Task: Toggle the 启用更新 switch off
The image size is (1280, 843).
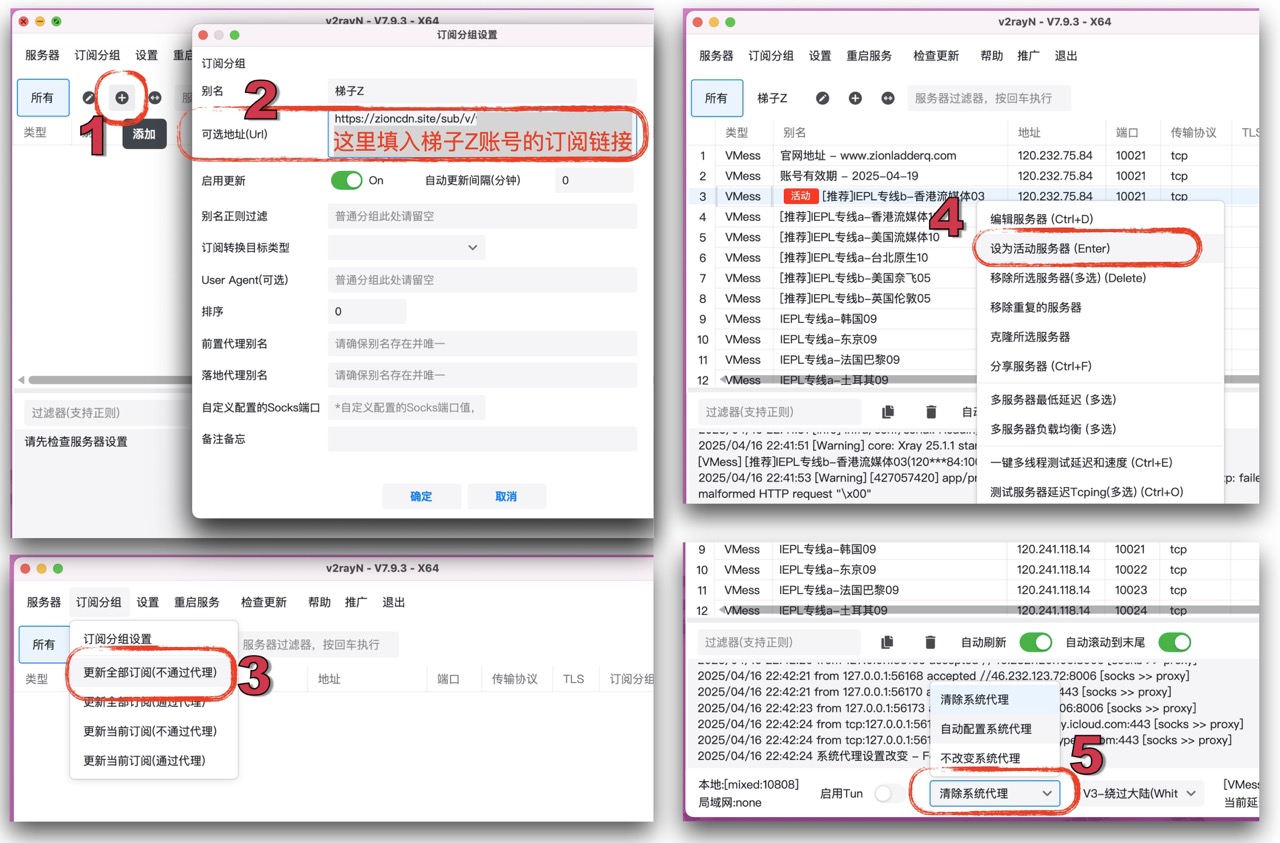Action: 346,181
